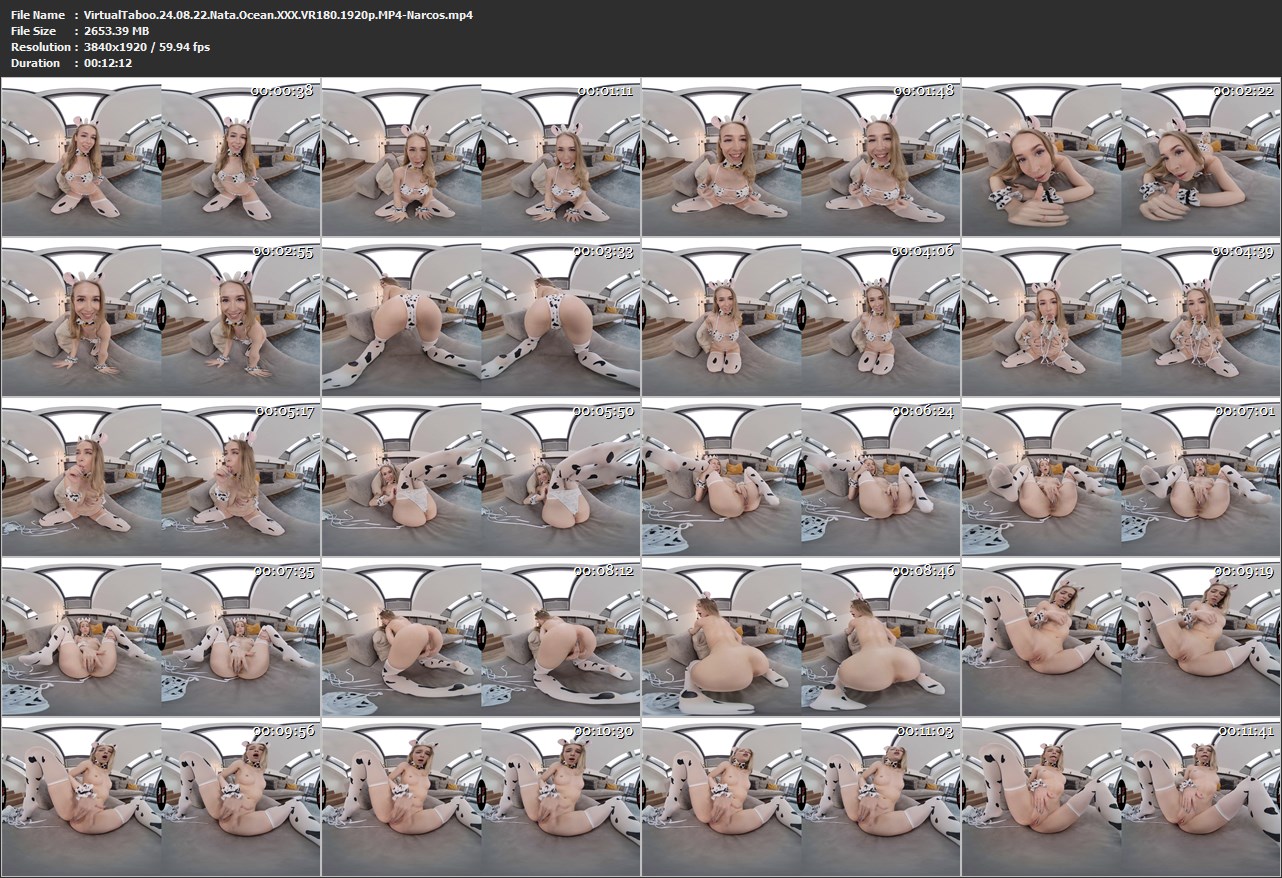
Task: Select the thumbnail stamped 00:05:17
Action: [161, 477]
